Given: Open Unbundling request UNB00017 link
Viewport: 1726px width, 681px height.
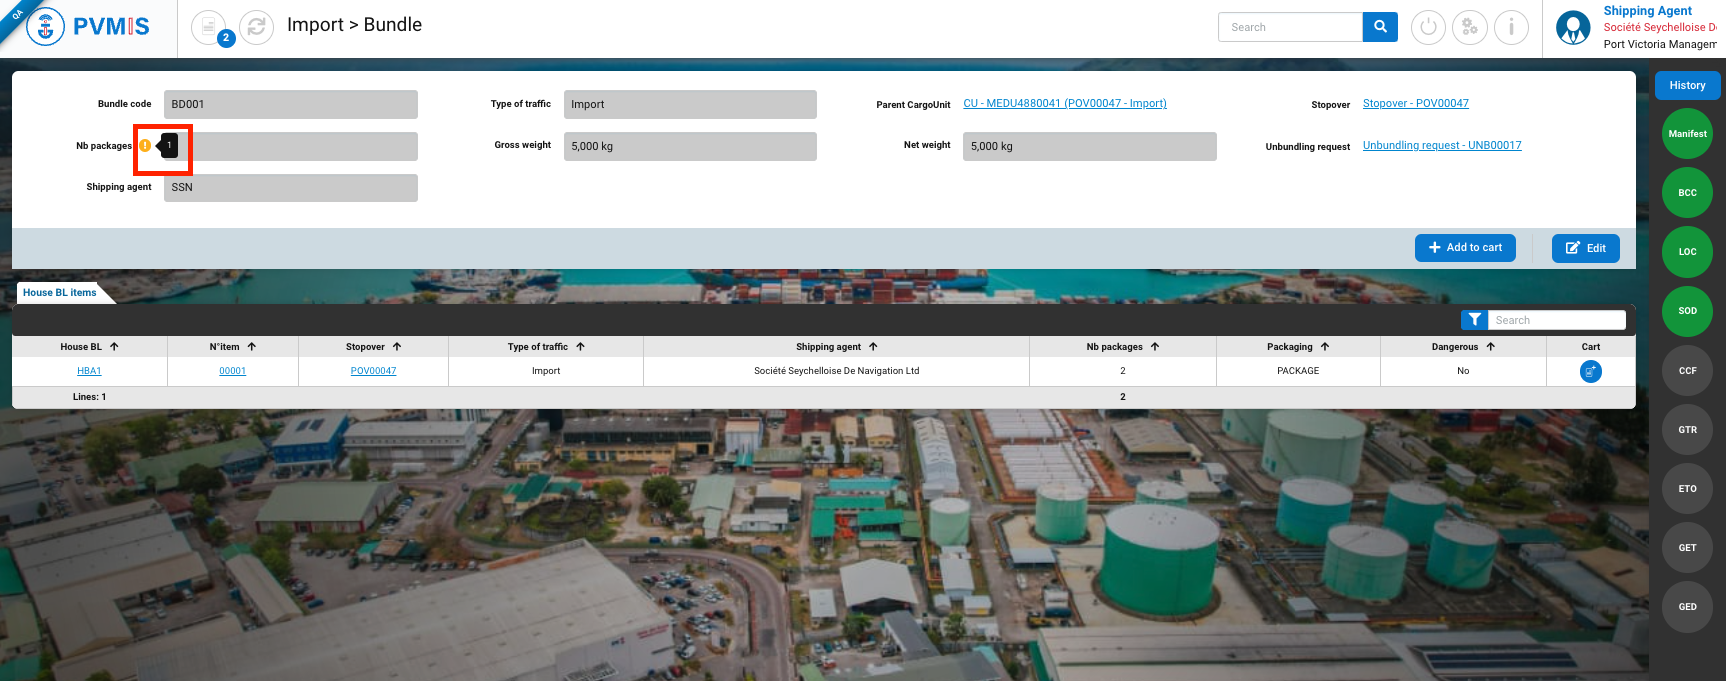Looking at the screenshot, I should [x=1441, y=146].
